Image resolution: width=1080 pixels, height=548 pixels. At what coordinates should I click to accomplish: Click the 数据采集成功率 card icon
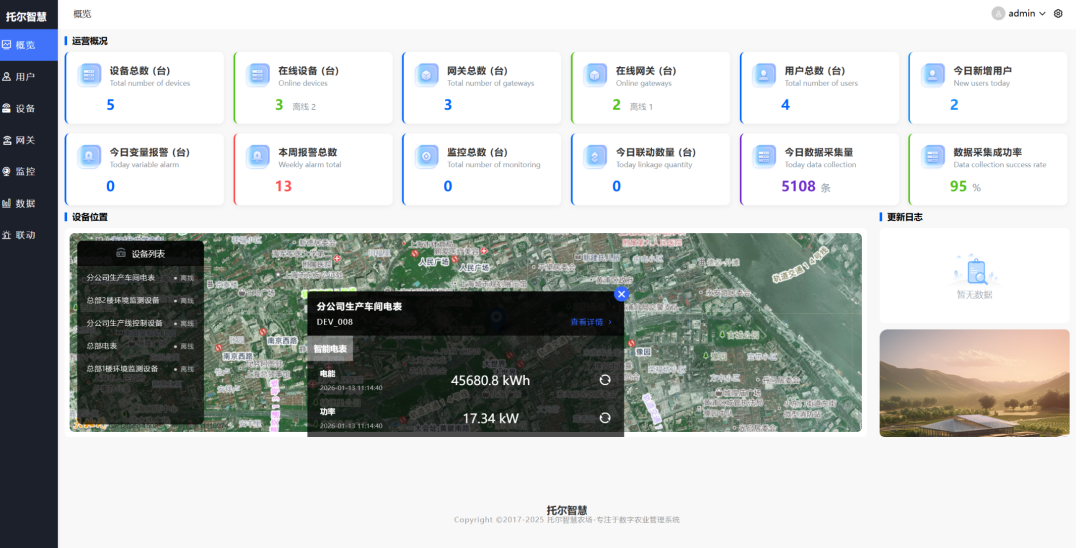[933, 156]
